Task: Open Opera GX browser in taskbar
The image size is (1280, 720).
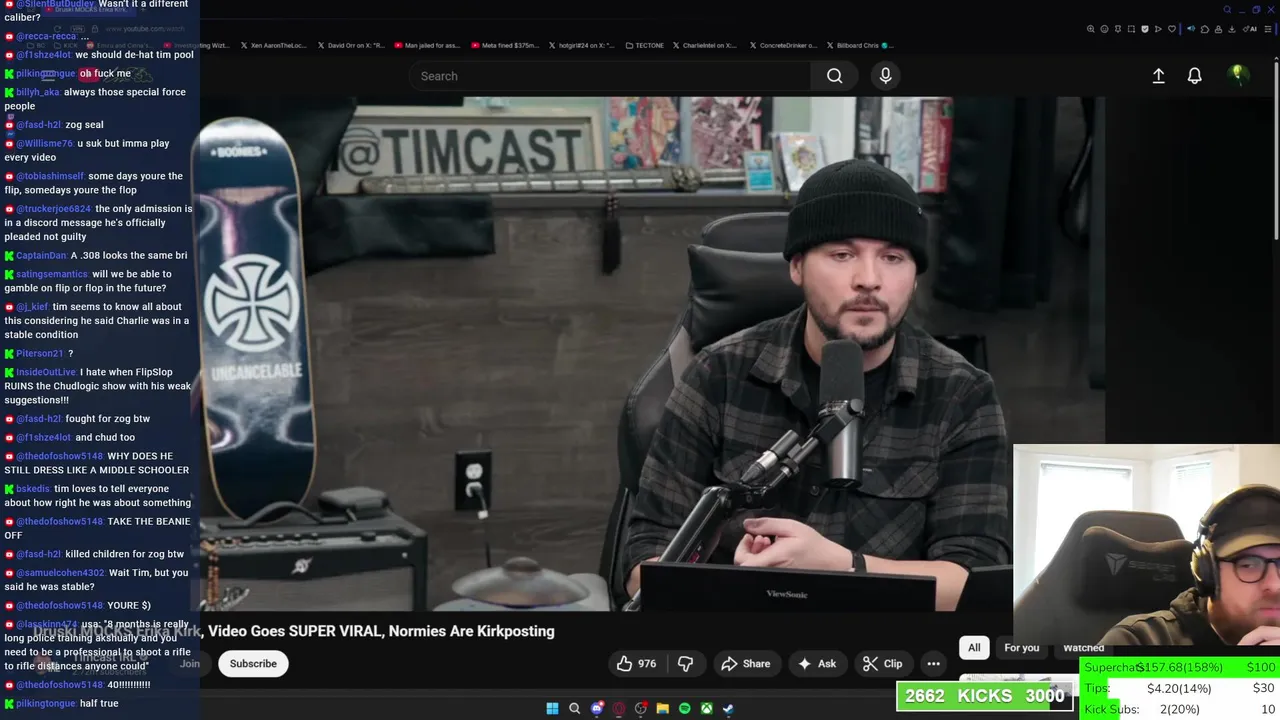Action: tap(619, 709)
